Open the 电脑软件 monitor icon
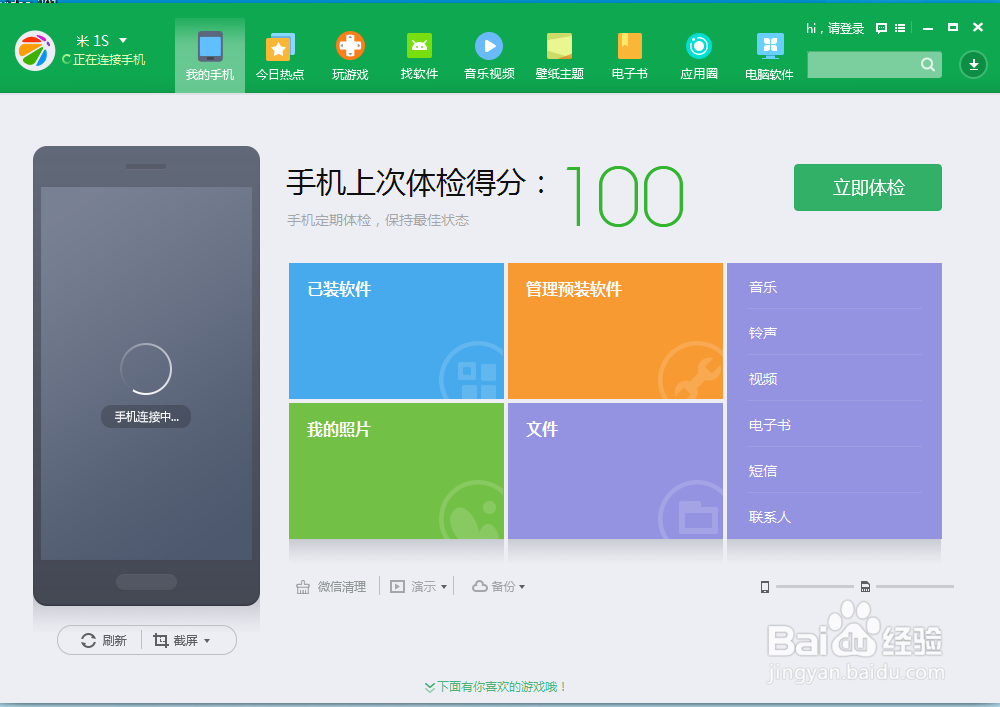Screen dimensions: 1000x707 (770, 46)
